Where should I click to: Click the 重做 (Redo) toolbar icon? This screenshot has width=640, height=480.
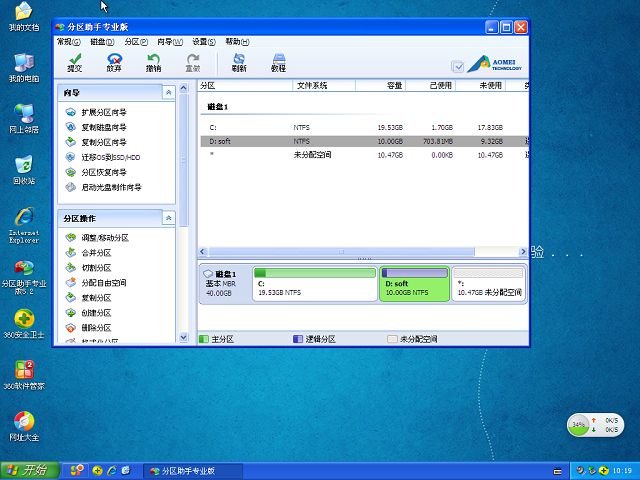pos(193,63)
